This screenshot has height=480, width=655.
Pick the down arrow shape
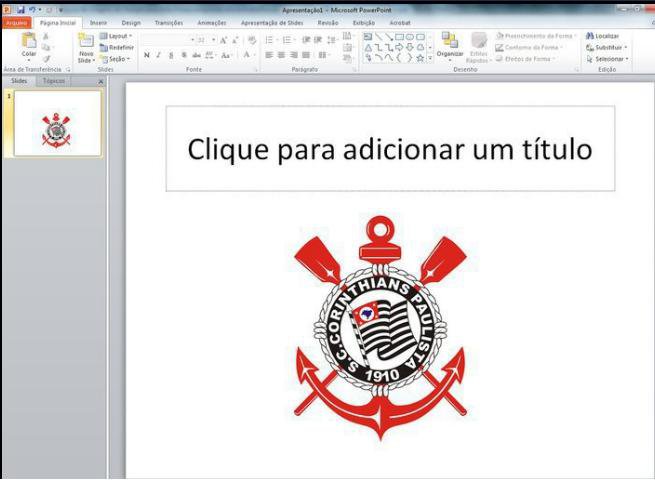(x=410, y=47)
